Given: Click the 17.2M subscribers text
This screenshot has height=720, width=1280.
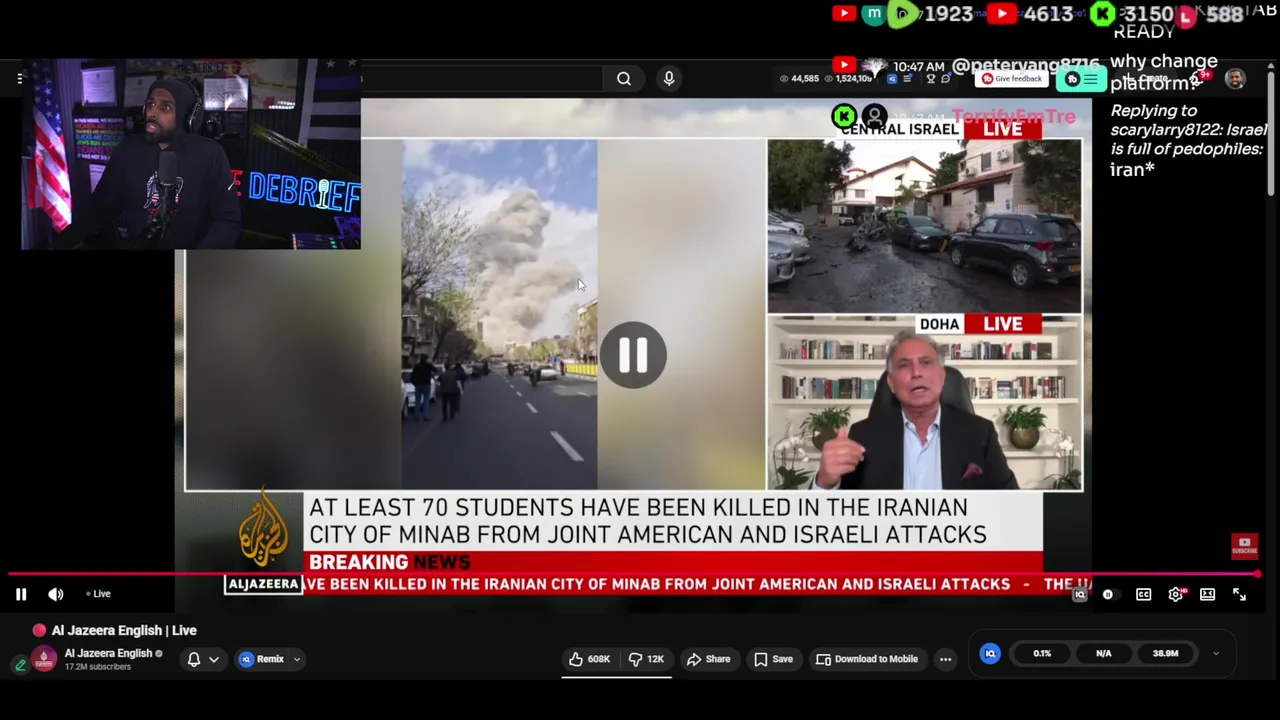Looking at the screenshot, I should tap(98, 667).
